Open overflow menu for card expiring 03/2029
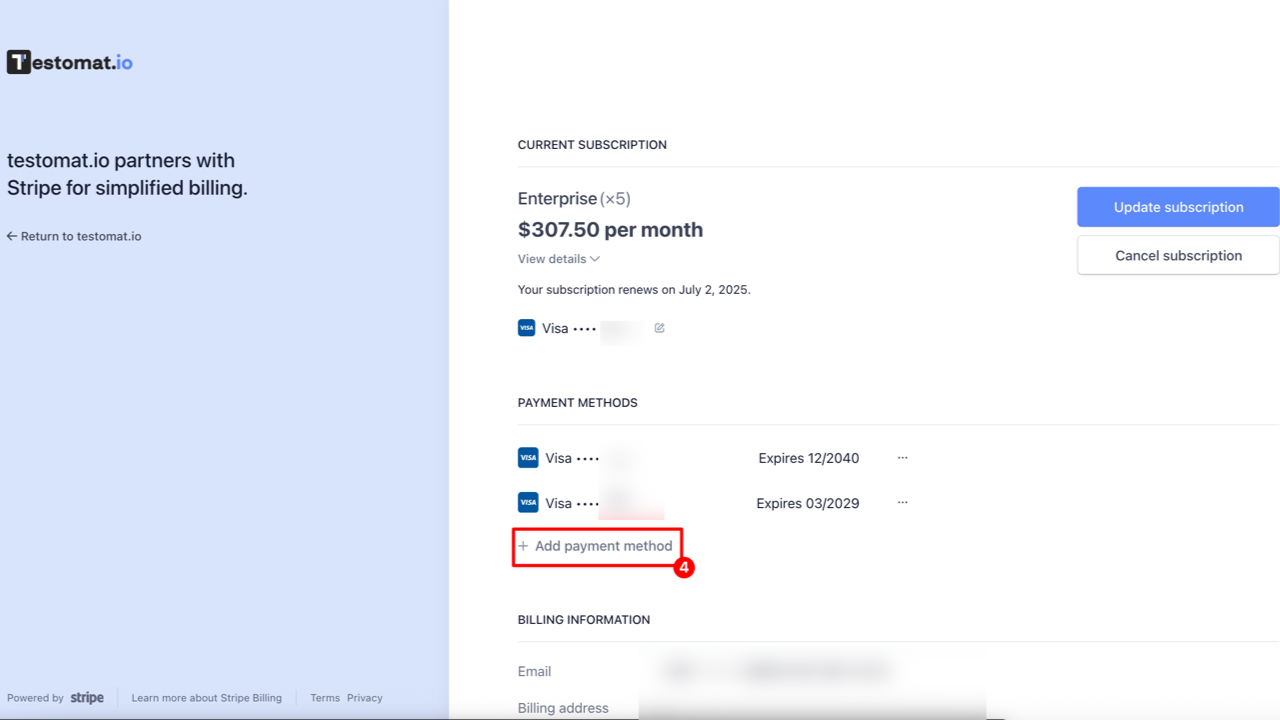1280x720 pixels. coord(902,502)
